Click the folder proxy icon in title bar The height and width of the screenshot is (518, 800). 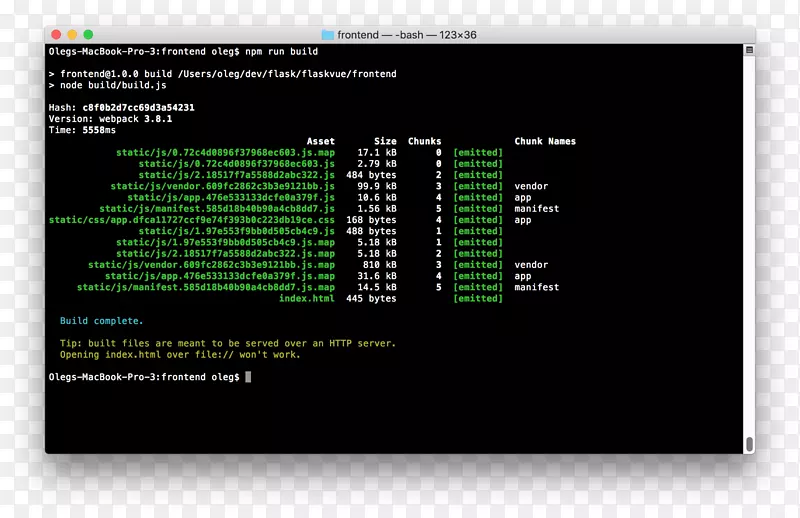click(327, 35)
